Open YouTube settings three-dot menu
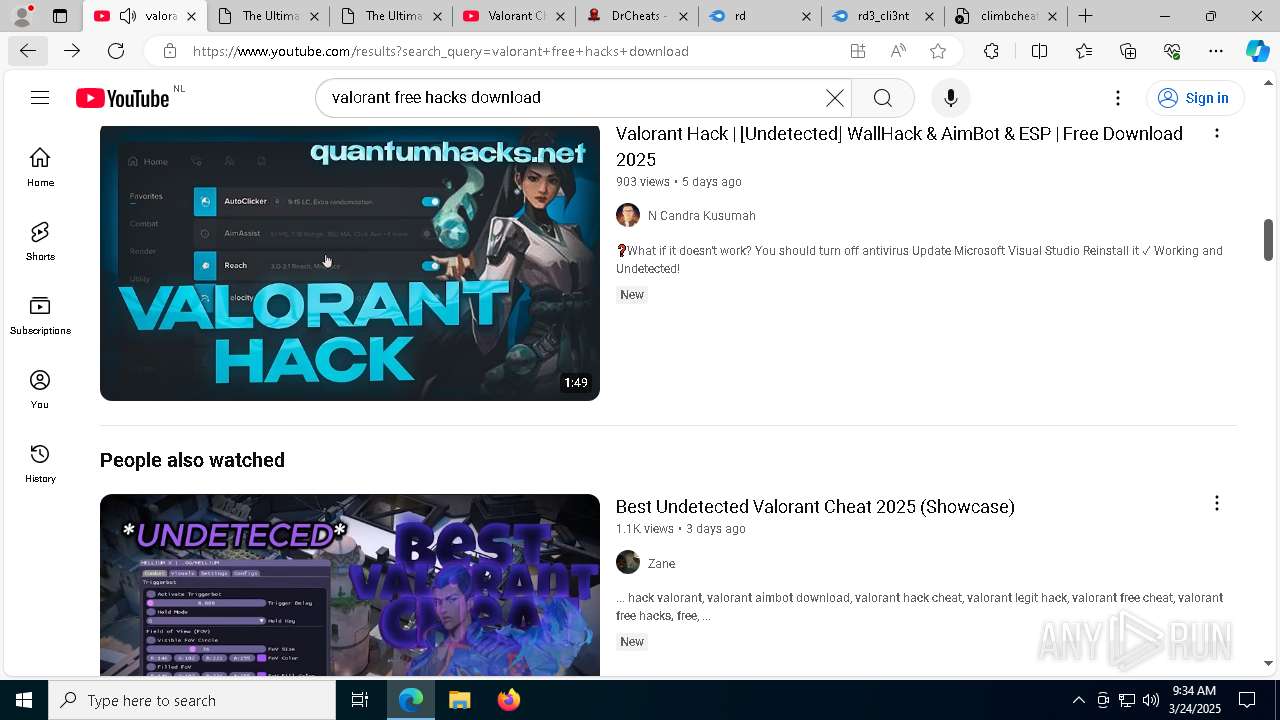Image resolution: width=1280 pixels, height=720 pixels. (x=1118, y=97)
